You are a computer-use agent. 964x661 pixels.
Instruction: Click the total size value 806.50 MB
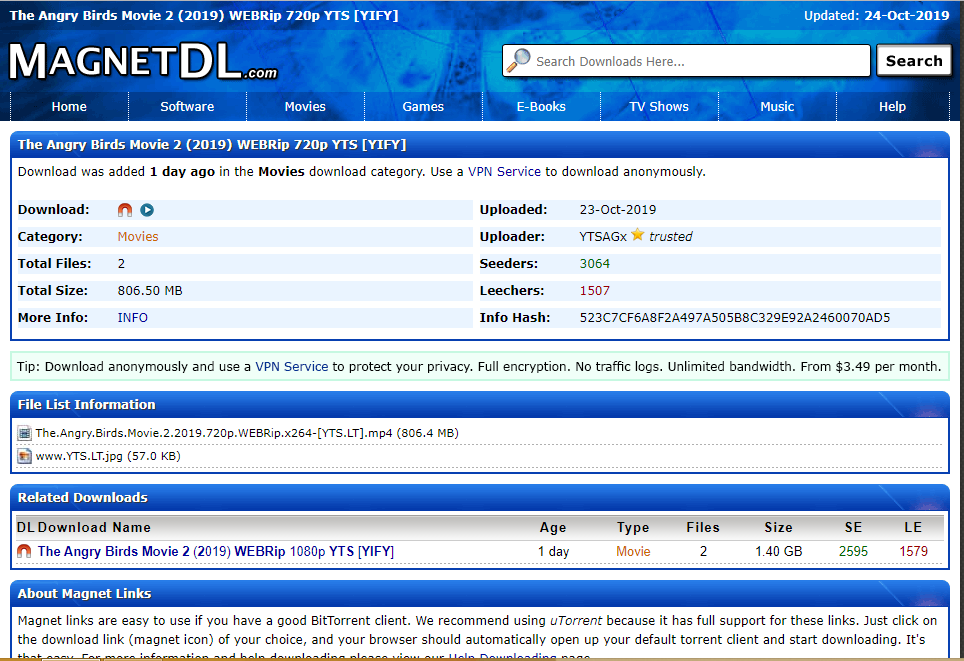[x=150, y=291]
